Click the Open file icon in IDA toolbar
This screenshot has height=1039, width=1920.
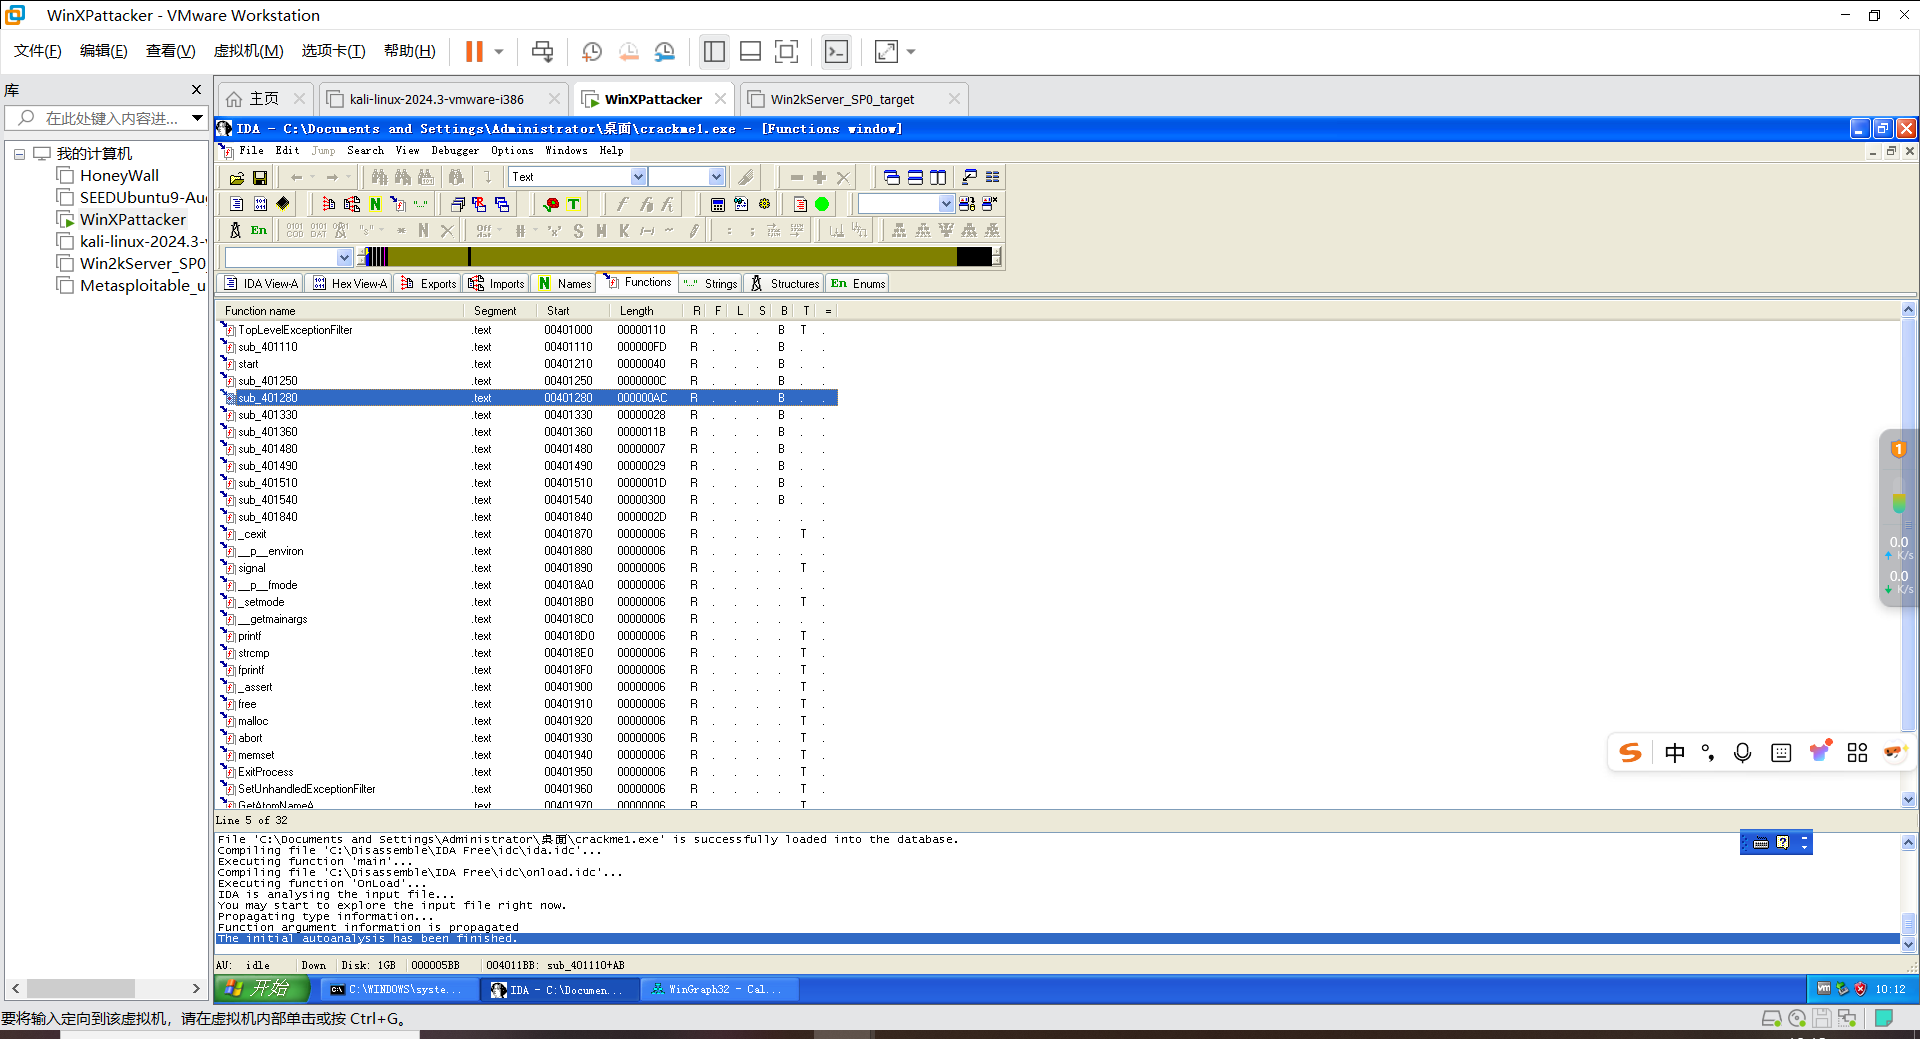point(237,178)
